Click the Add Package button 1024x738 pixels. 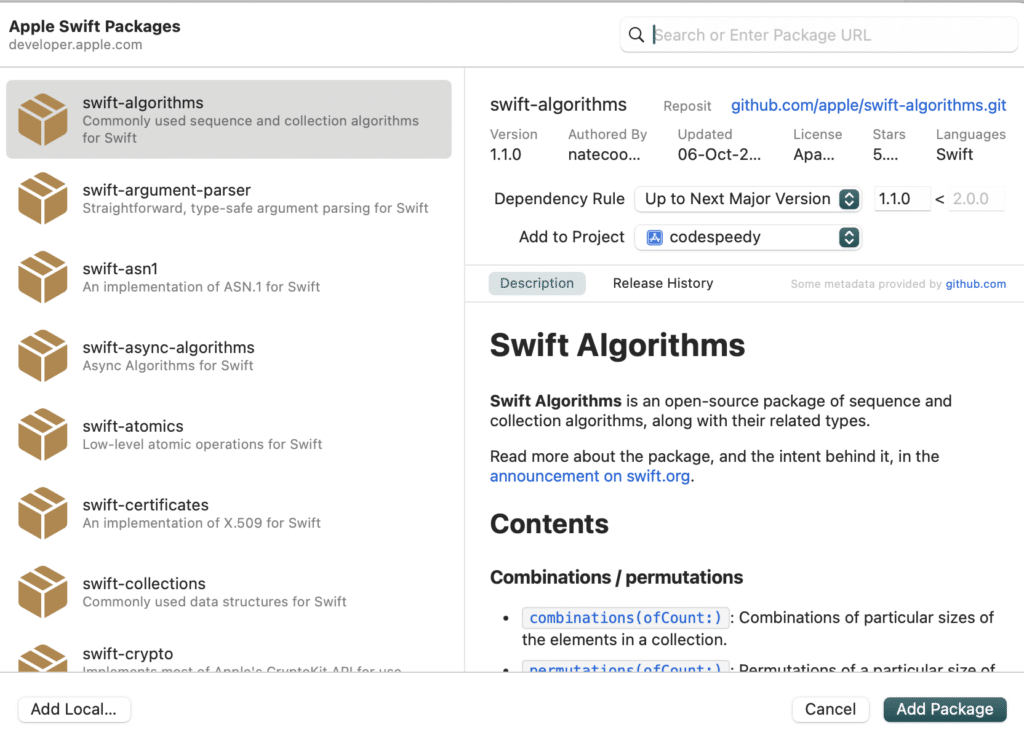pyautogui.click(x=944, y=709)
